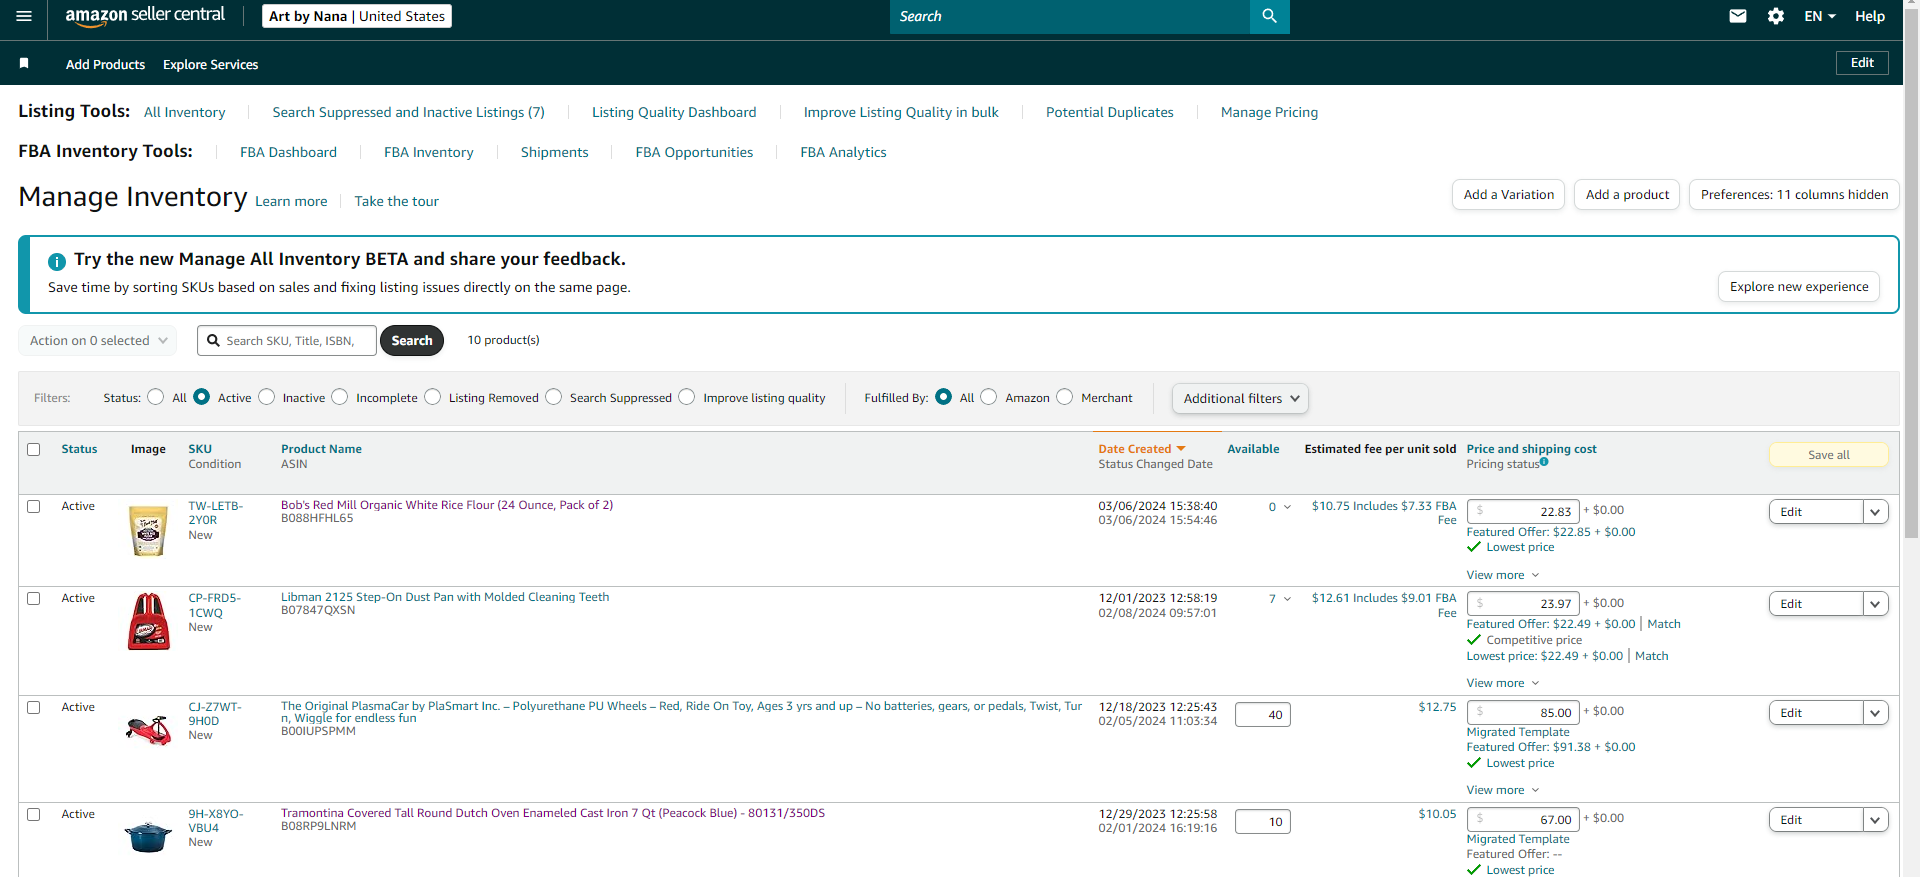The width and height of the screenshot is (1920, 877).
Task: Open the hamburger navigation menu
Action: [24, 16]
